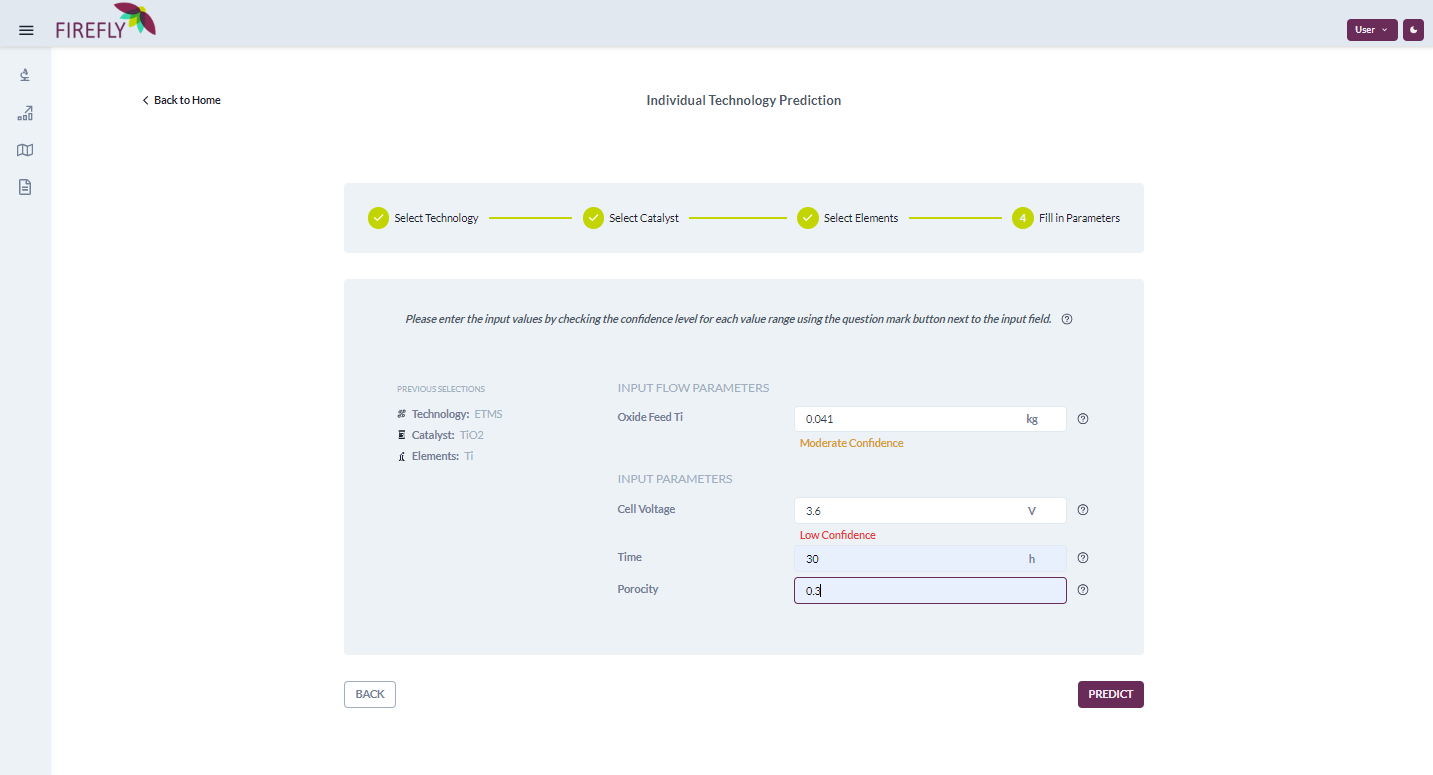Select the map icon in sidebar
Image resolution: width=1433 pixels, height=775 pixels.
point(25,150)
